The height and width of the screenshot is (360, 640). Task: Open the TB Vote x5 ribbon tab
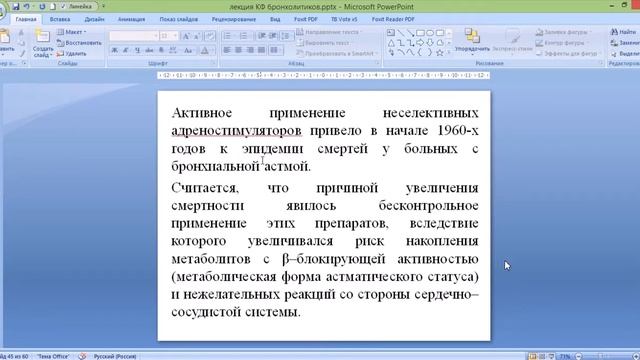coord(344,19)
